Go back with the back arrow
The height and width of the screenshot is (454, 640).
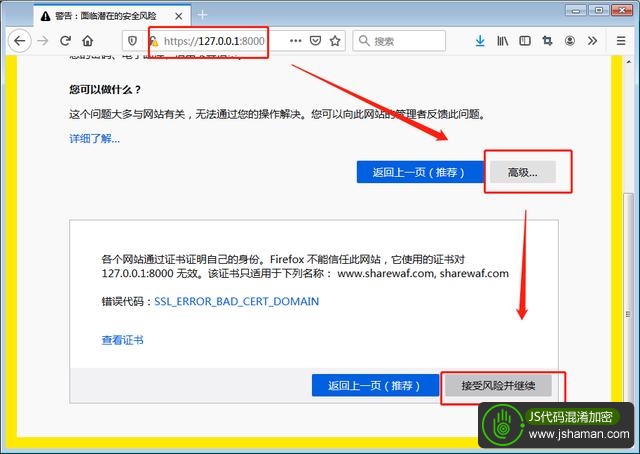click(x=20, y=41)
